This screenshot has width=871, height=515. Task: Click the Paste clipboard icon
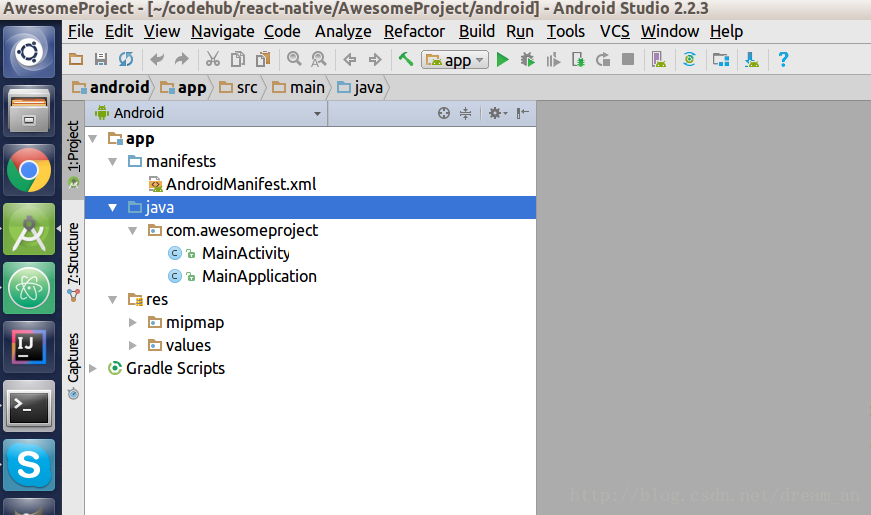point(263,59)
